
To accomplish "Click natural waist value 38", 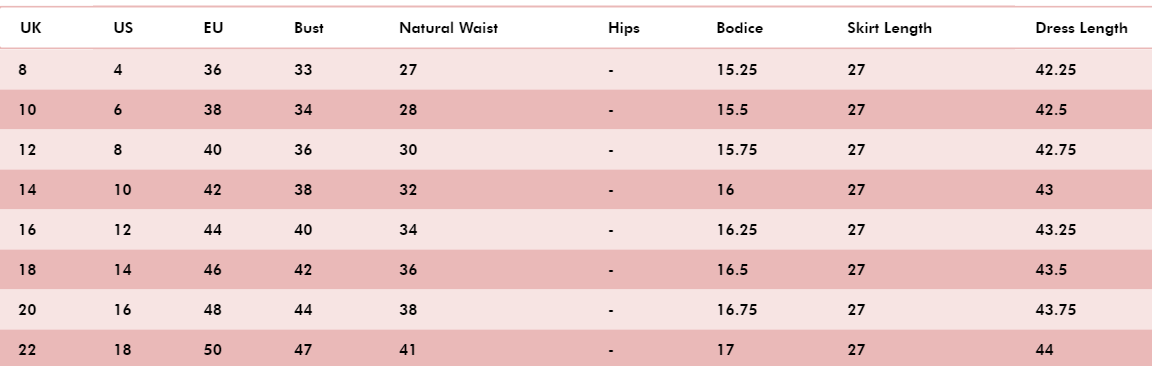I will (408, 310).
